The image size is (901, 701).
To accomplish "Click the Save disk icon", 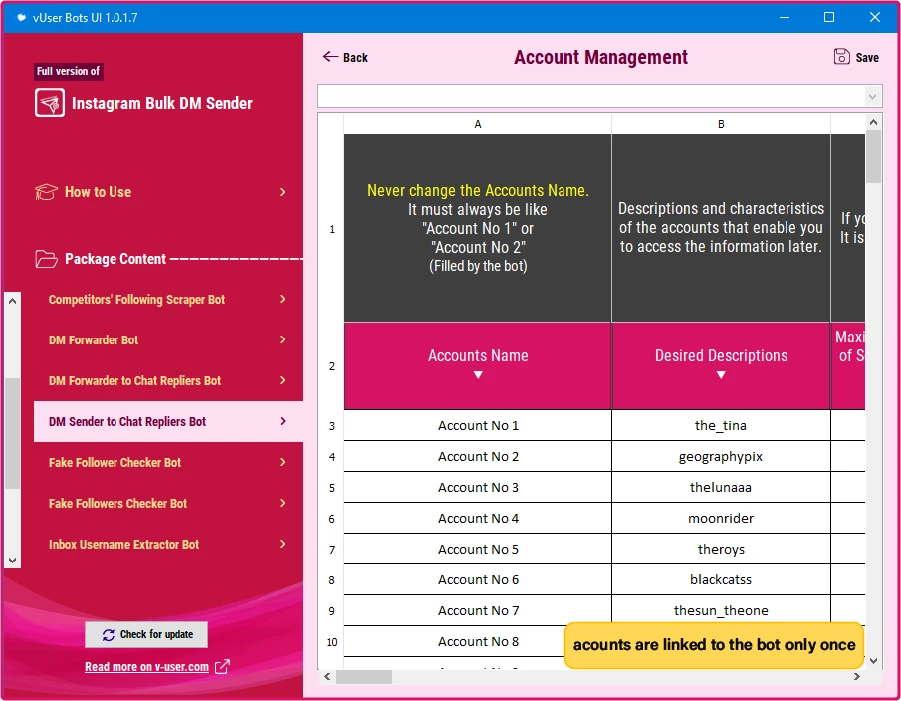I will pos(841,56).
